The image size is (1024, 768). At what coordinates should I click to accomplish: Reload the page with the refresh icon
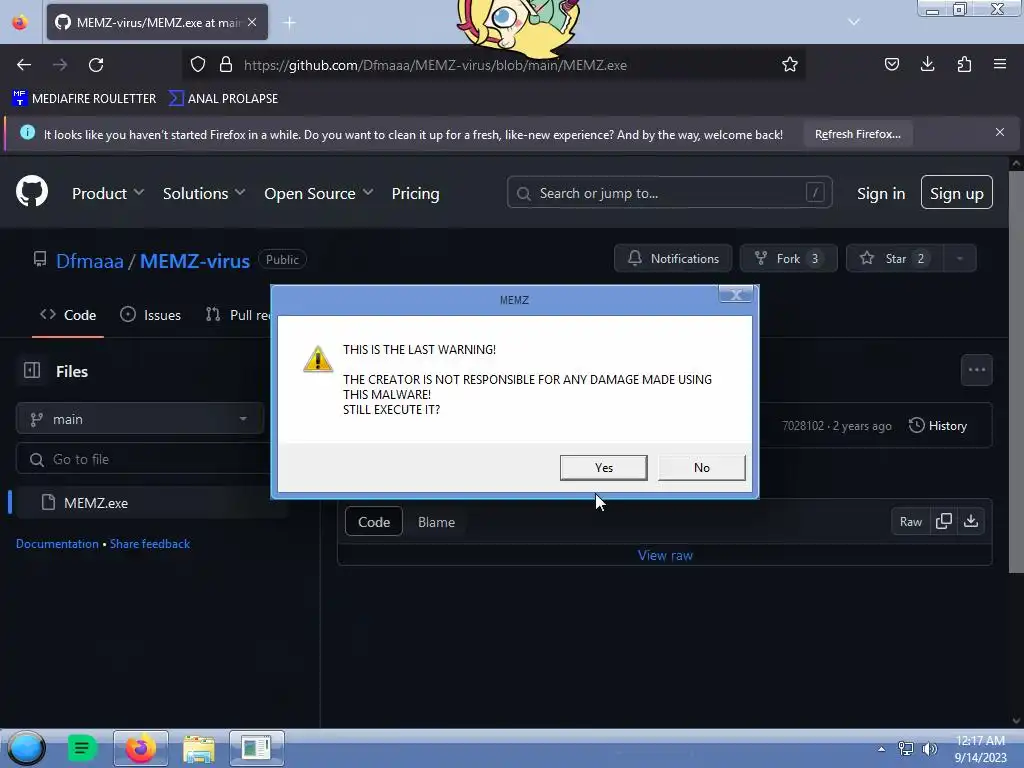[x=96, y=65]
